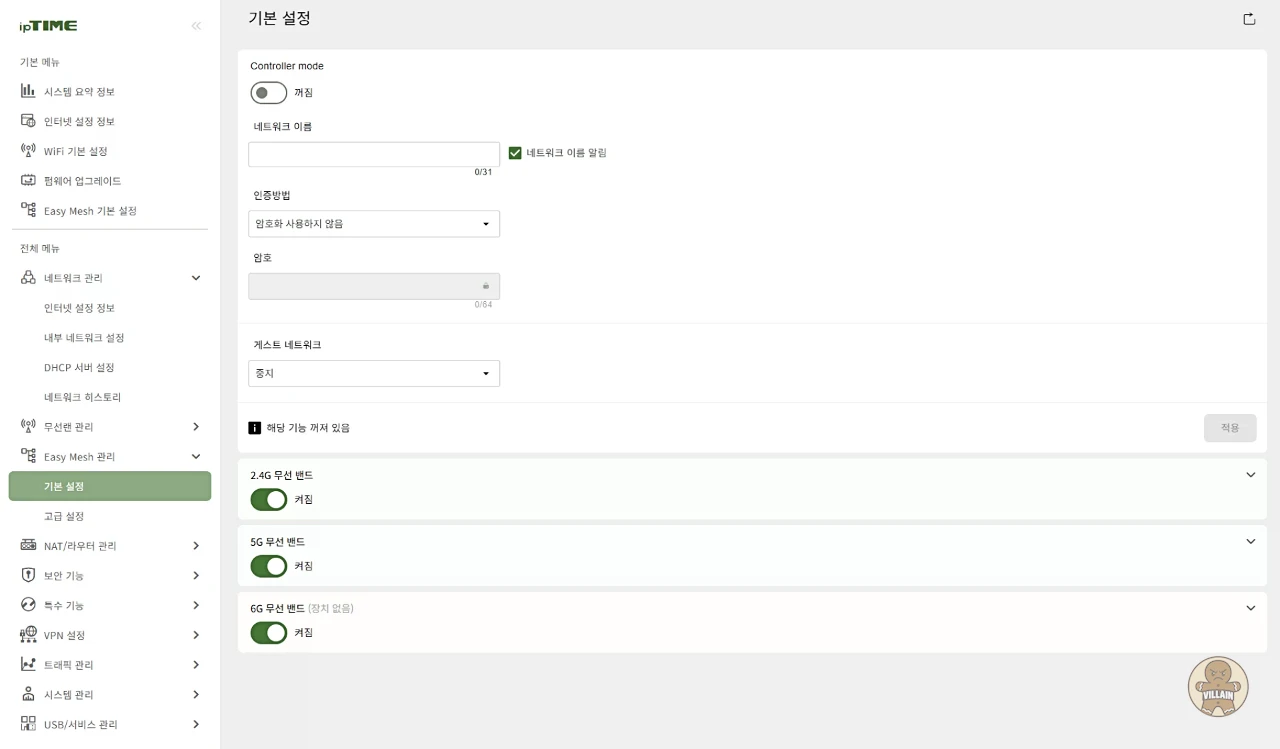Open the DHCP 서버 설정 submenu item
Screen dimensions: 1280x749
(x=79, y=367)
